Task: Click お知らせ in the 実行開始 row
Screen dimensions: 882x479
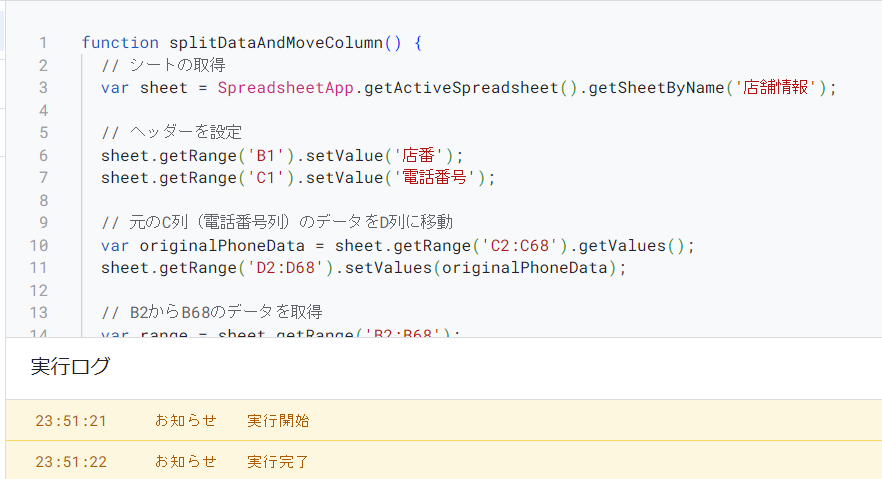Action: click(x=186, y=421)
